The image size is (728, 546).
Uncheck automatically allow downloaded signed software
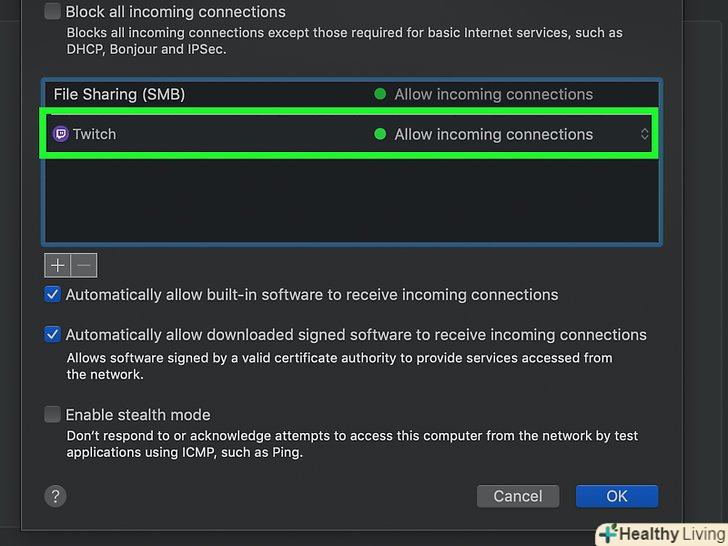(53, 335)
